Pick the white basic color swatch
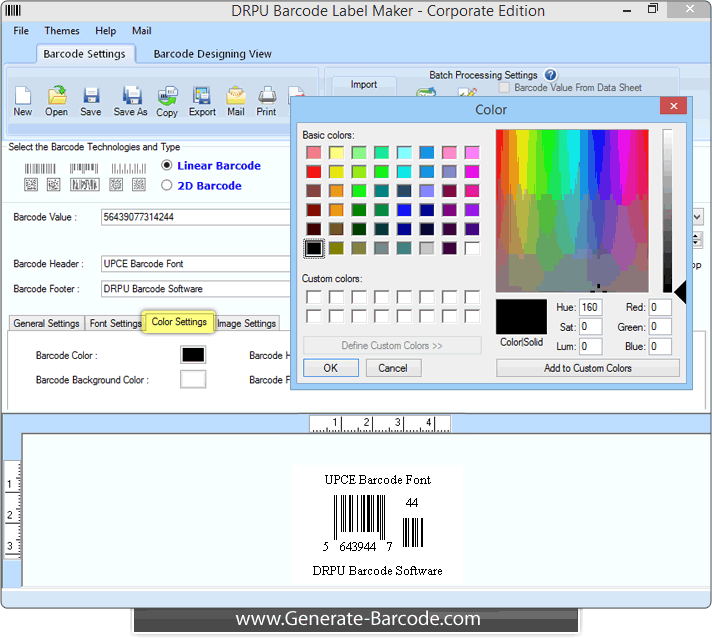 tap(472, 248)
